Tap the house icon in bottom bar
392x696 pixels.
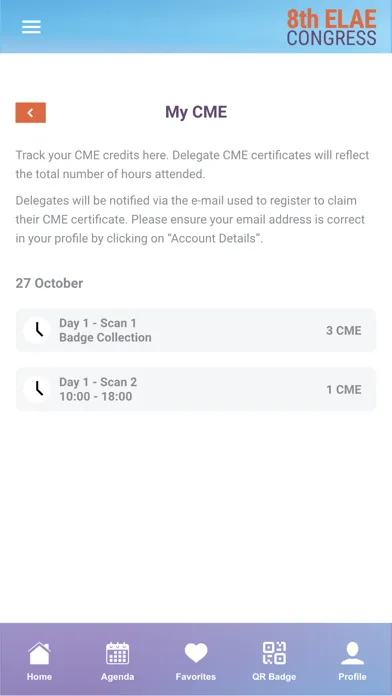click(x=39, y=653)
